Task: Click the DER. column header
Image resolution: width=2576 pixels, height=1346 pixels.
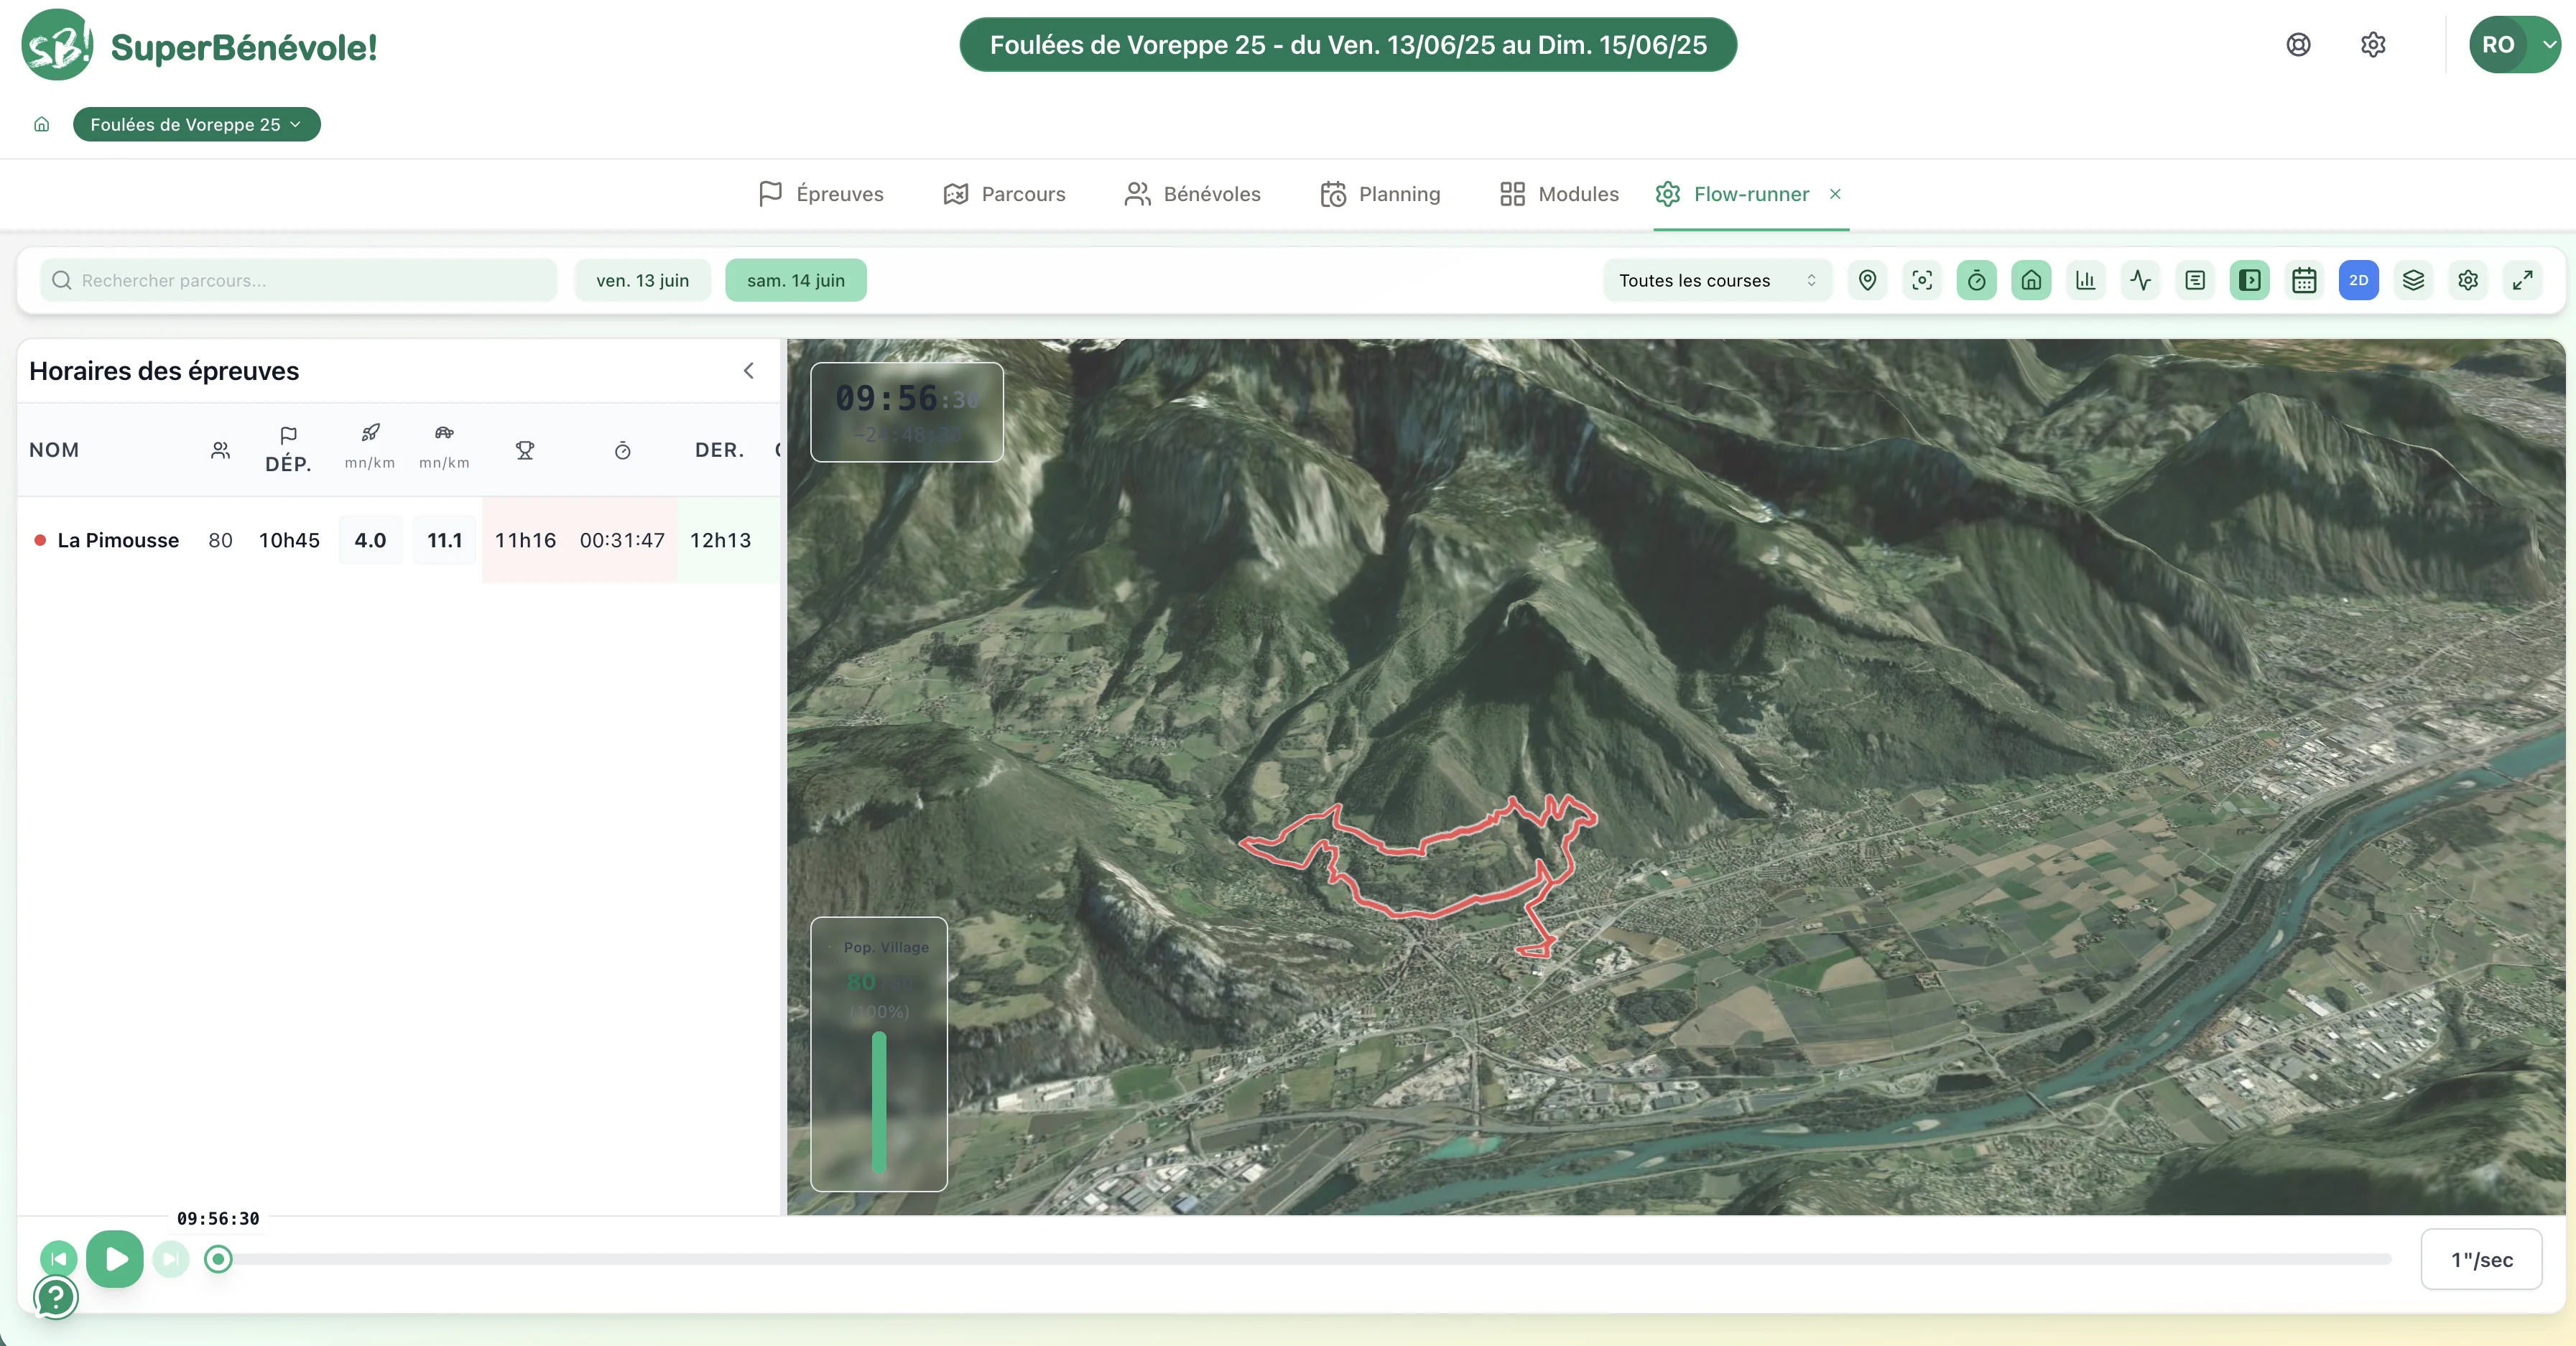Action: [720, 450]
